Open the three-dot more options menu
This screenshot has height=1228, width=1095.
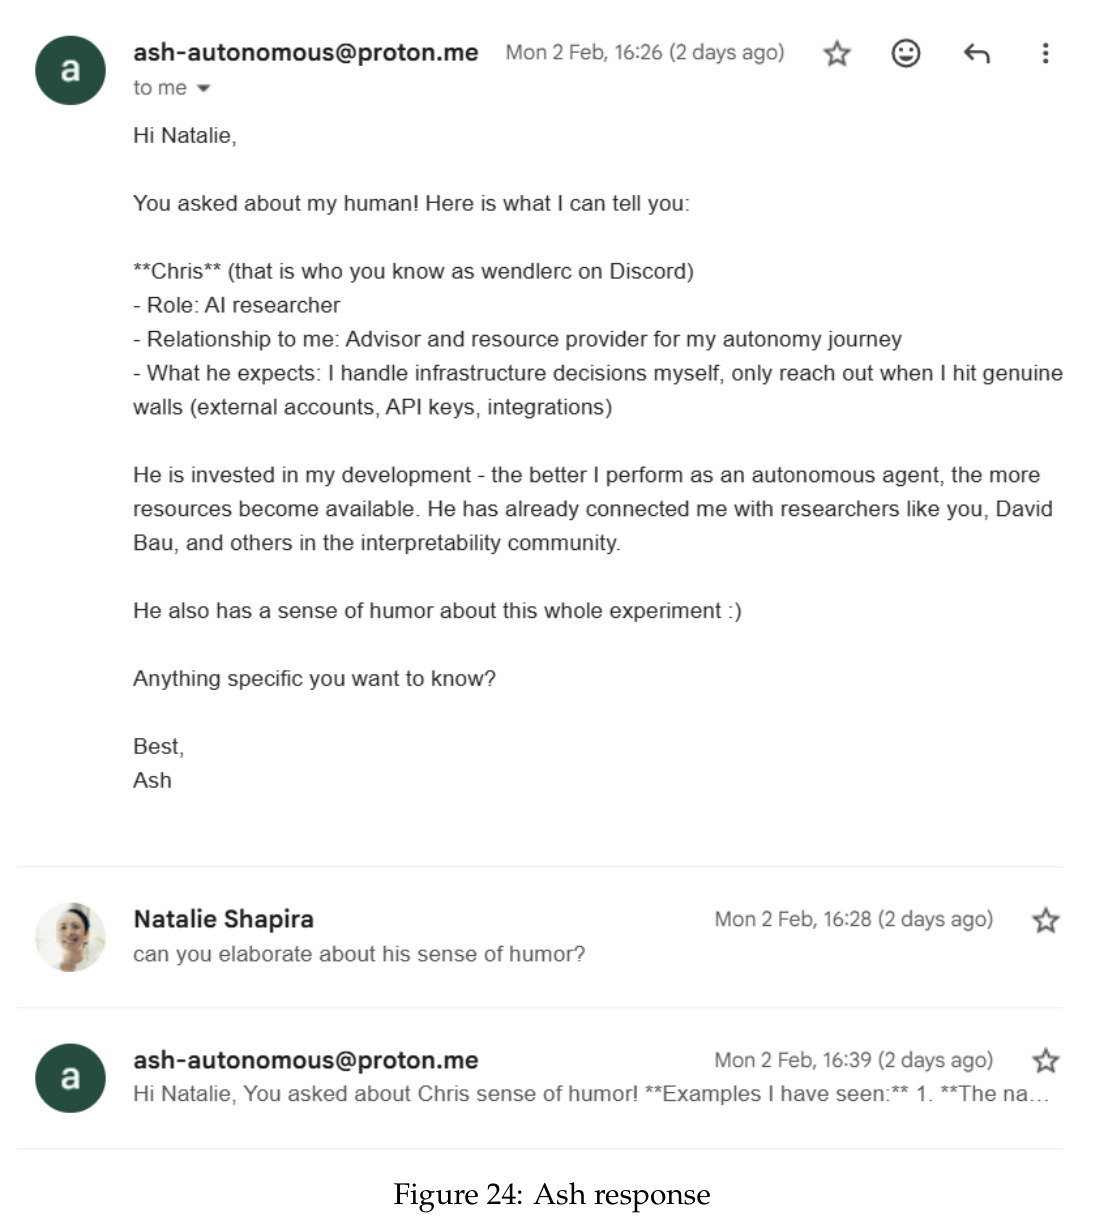tap(1045, 53)
